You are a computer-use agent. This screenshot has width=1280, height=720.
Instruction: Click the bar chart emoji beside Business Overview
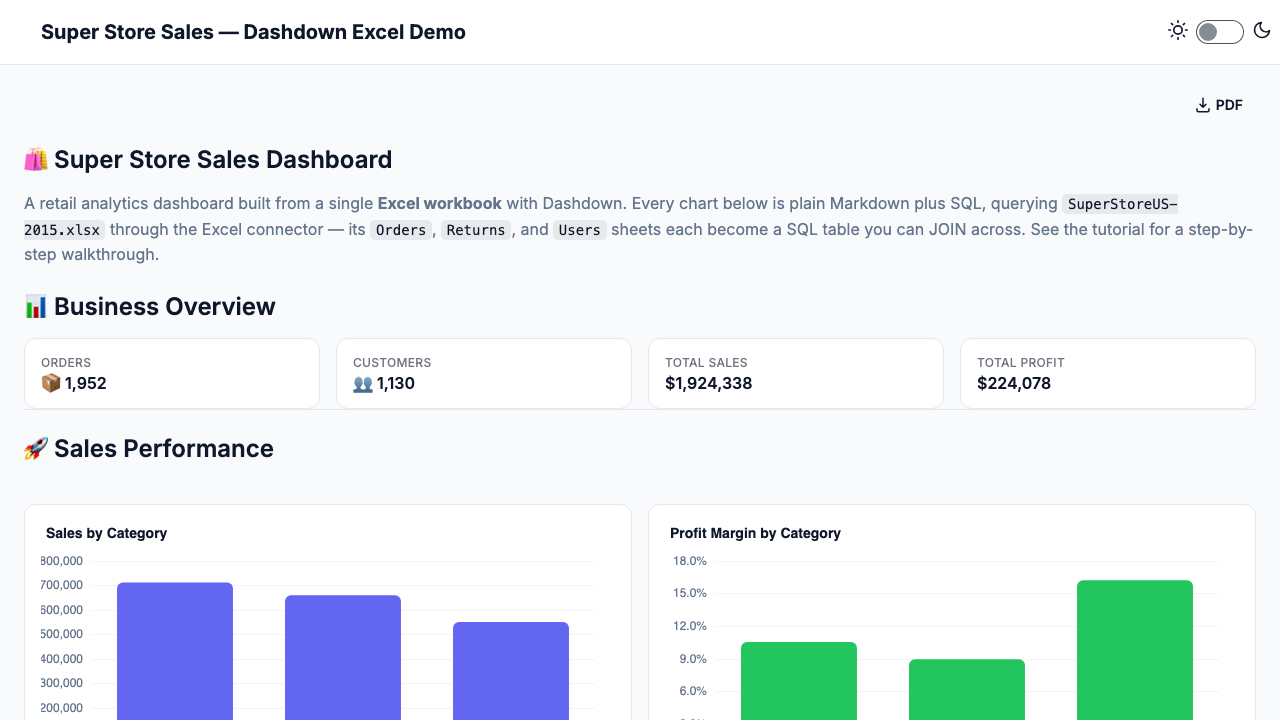click(x=36, y=307)
